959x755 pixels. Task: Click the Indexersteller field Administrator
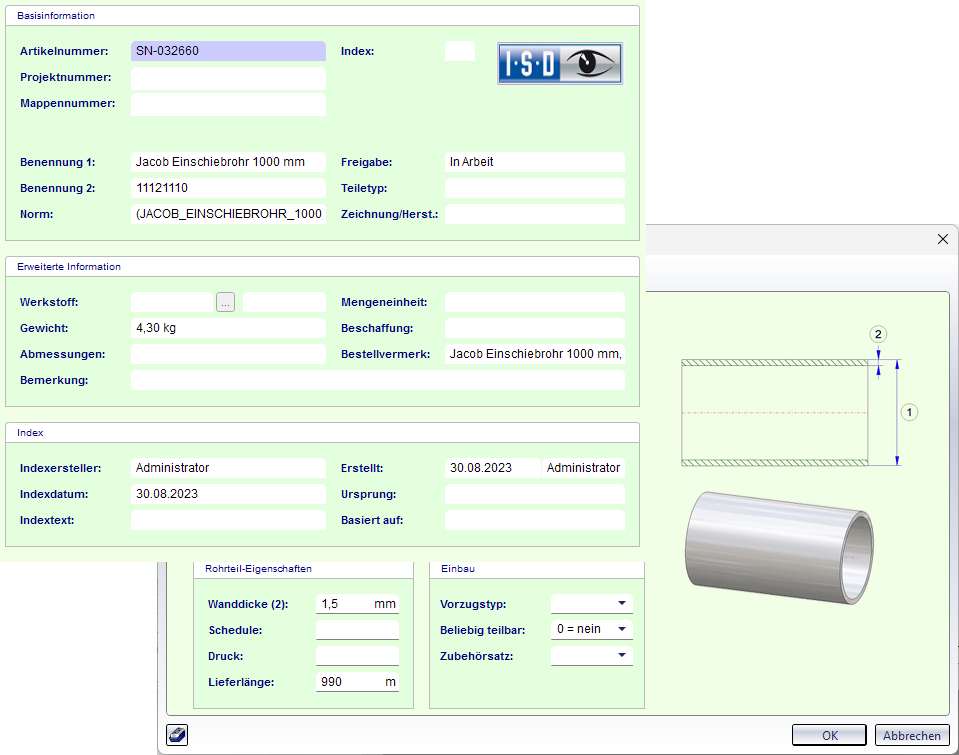click(228, 468)
